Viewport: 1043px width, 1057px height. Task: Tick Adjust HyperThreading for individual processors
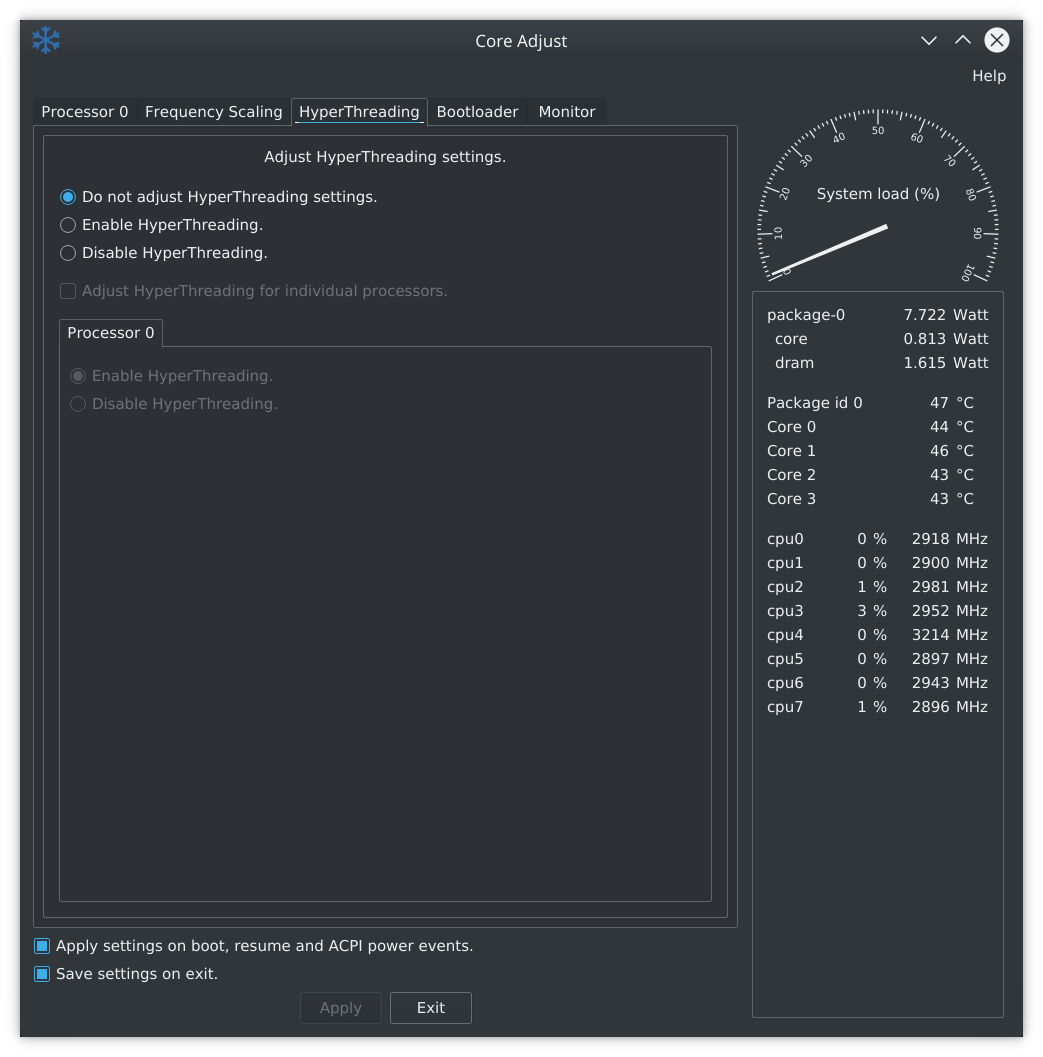(x=254, y=291)
